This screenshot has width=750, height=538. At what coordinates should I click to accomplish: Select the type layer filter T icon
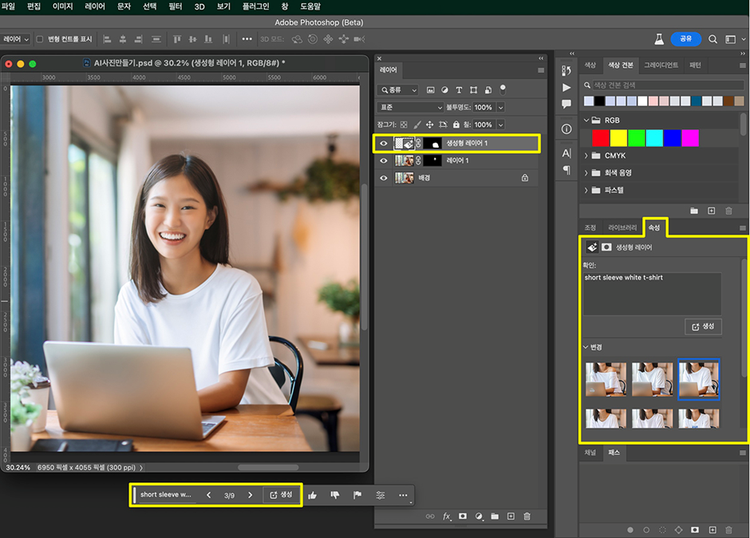(x=459, y=90)
